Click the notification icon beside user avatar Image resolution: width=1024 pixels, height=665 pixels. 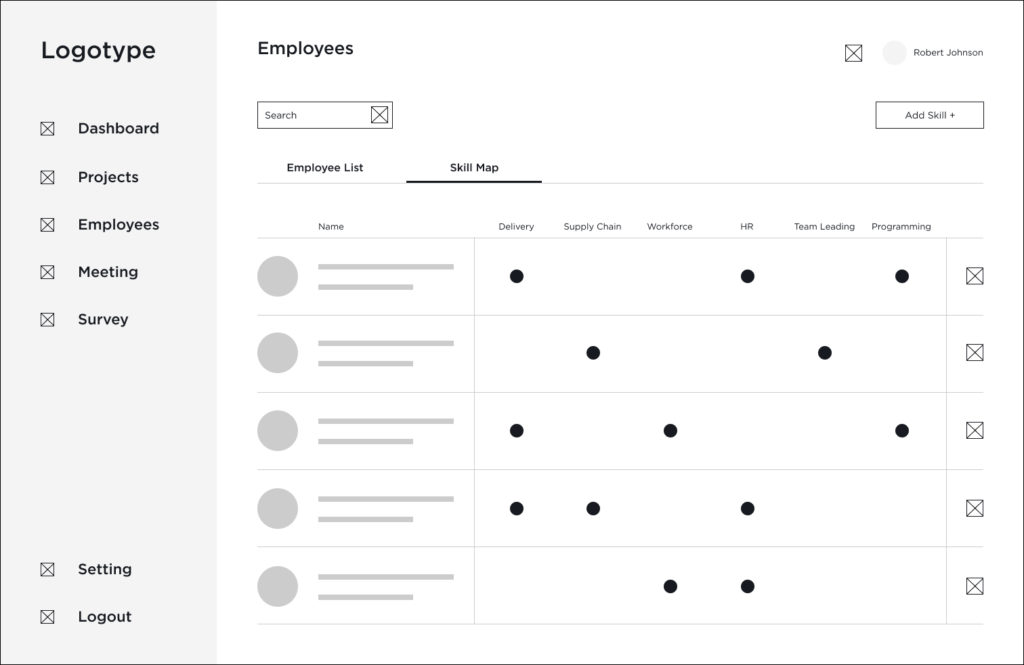(853, 53)
